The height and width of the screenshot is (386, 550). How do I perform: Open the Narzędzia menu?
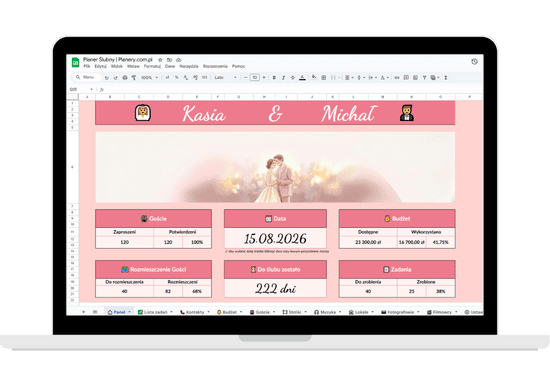click(189, 66)
